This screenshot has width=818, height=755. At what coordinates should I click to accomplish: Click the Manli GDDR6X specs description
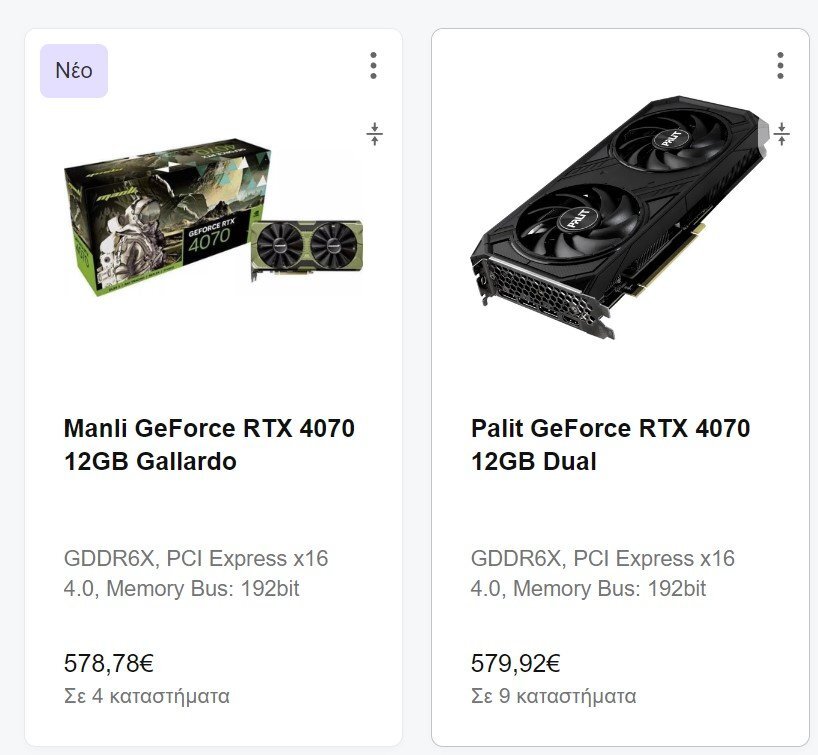click(196, 573)
